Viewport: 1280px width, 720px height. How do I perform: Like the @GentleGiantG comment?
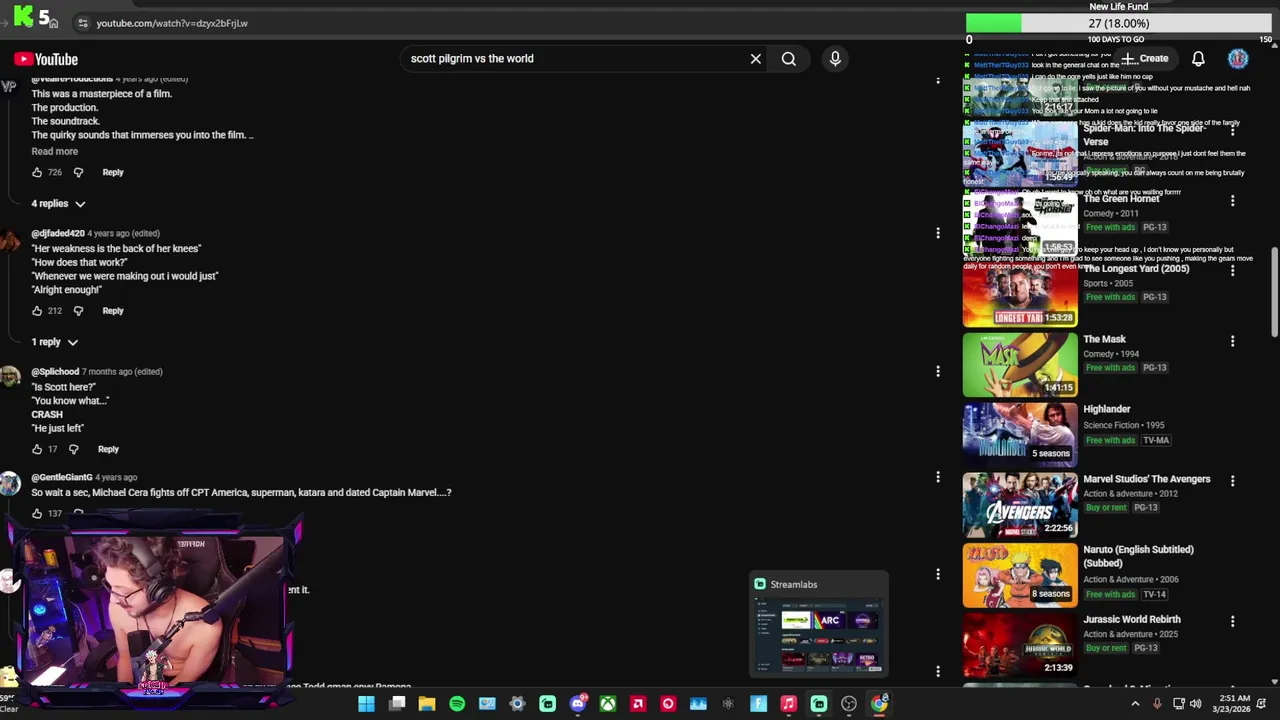37,513
